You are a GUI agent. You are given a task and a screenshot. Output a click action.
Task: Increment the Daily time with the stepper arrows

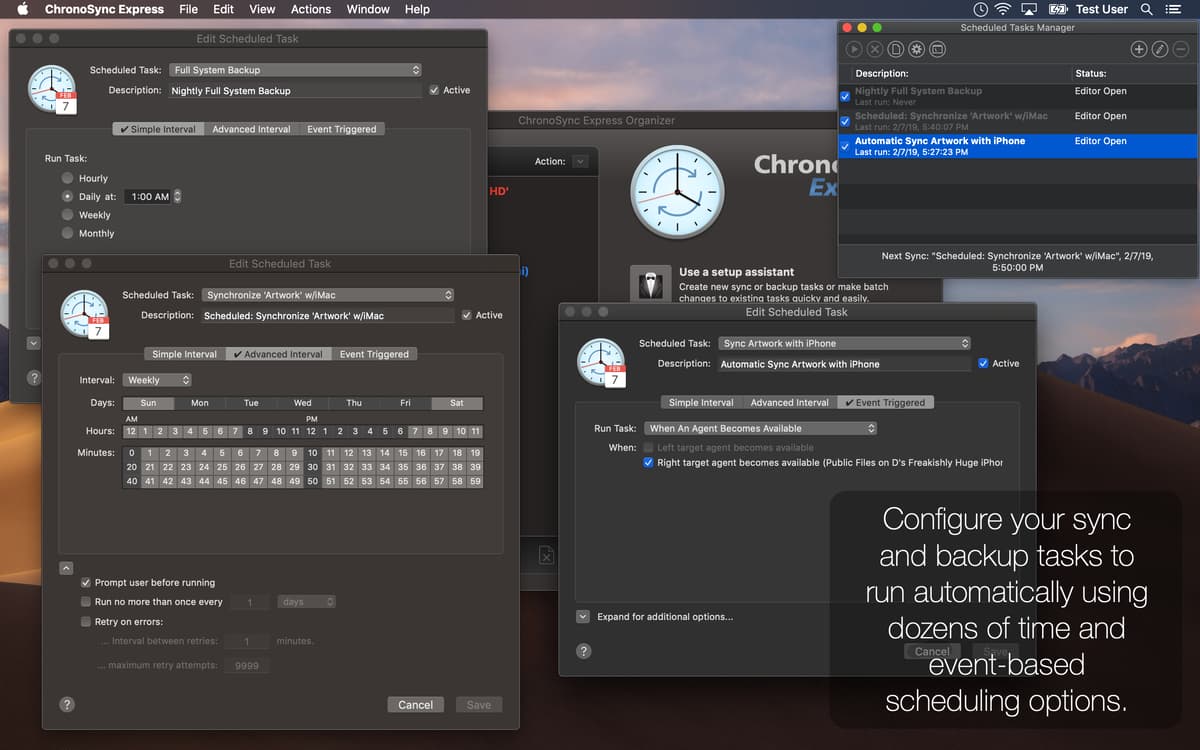tap(177, 196)
